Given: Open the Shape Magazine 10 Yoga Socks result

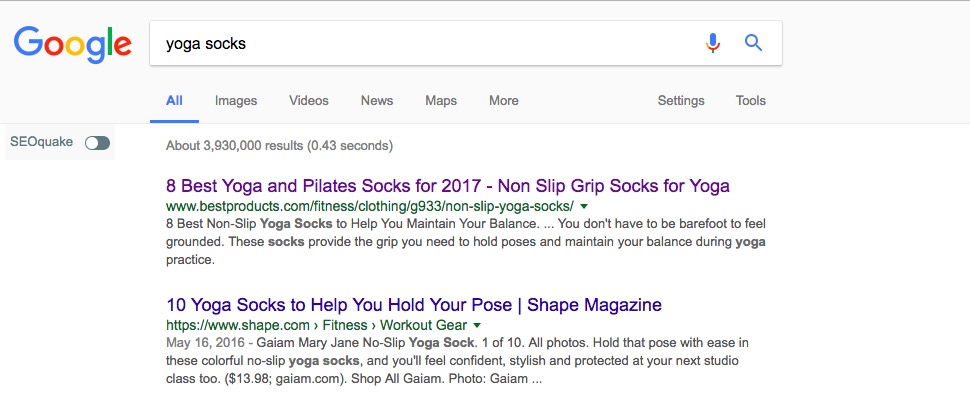Looking at the screenshot, I should click(414, 305).
